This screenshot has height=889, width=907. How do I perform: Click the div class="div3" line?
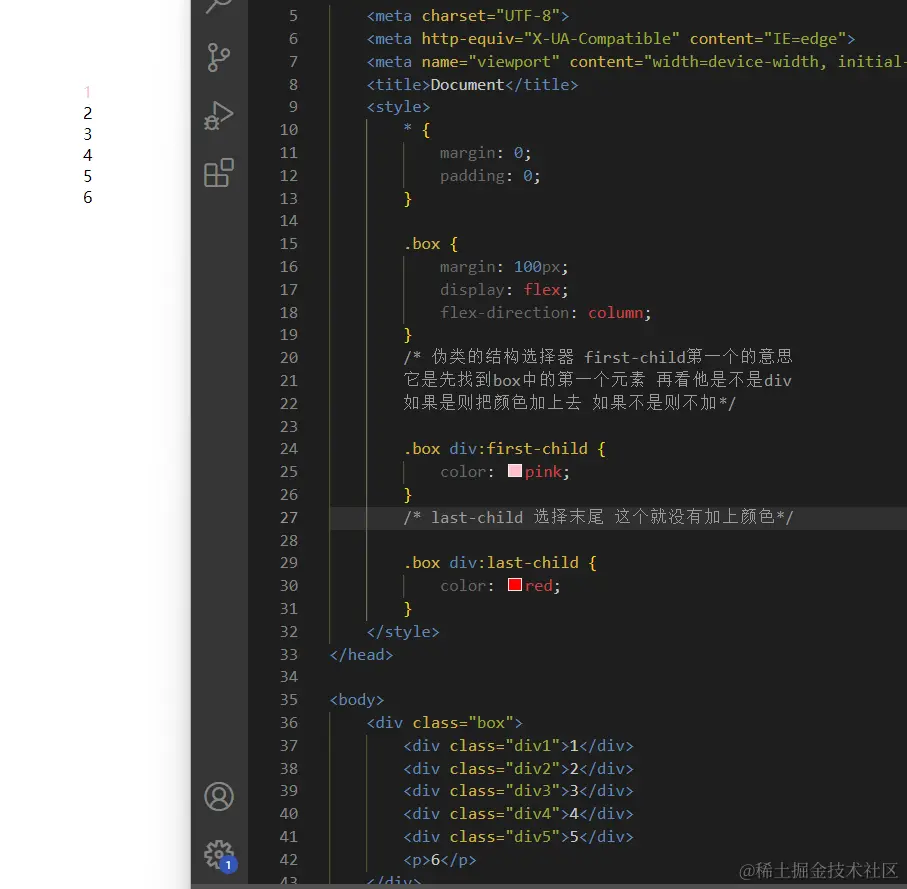click(518, 791)
